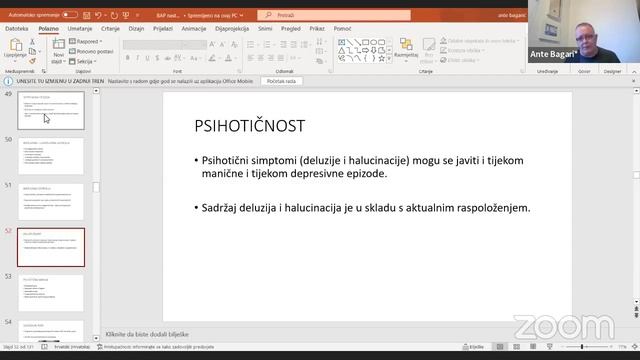Toggle Italic formatting
640x360 pixels.
pos(138,58)
